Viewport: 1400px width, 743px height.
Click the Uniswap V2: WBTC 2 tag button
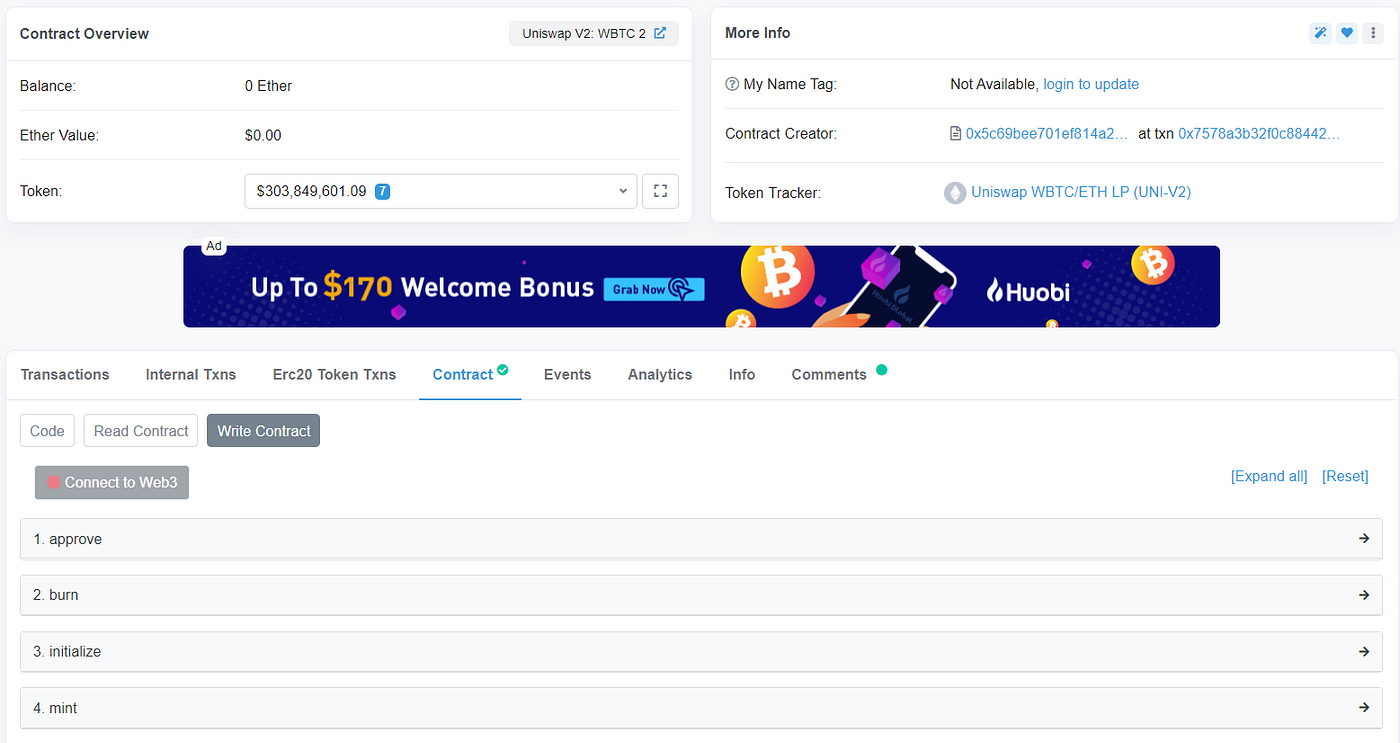point(594,33)
